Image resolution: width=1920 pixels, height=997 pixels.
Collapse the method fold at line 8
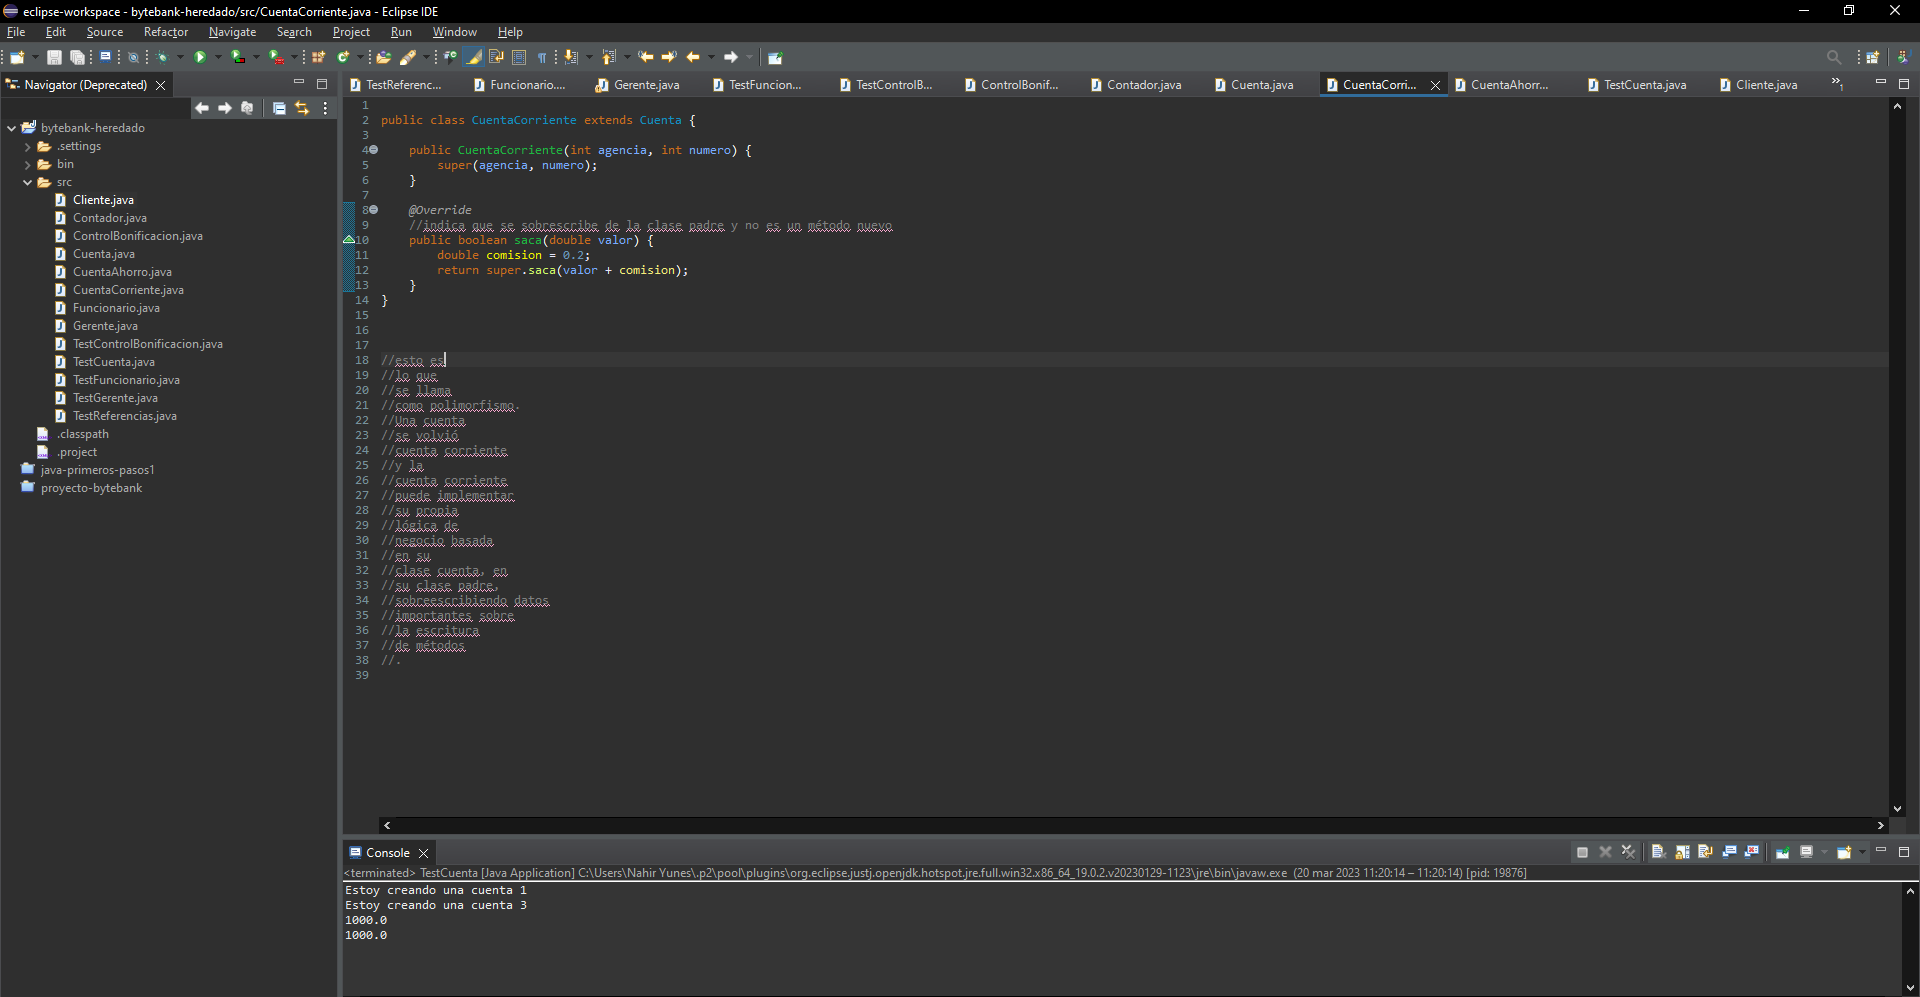click(373, 210)
